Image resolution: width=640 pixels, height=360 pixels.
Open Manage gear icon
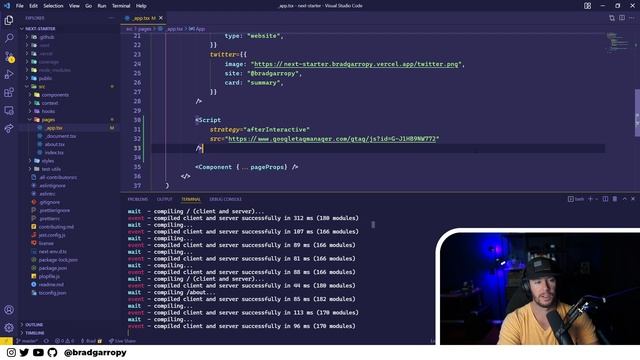9,327
